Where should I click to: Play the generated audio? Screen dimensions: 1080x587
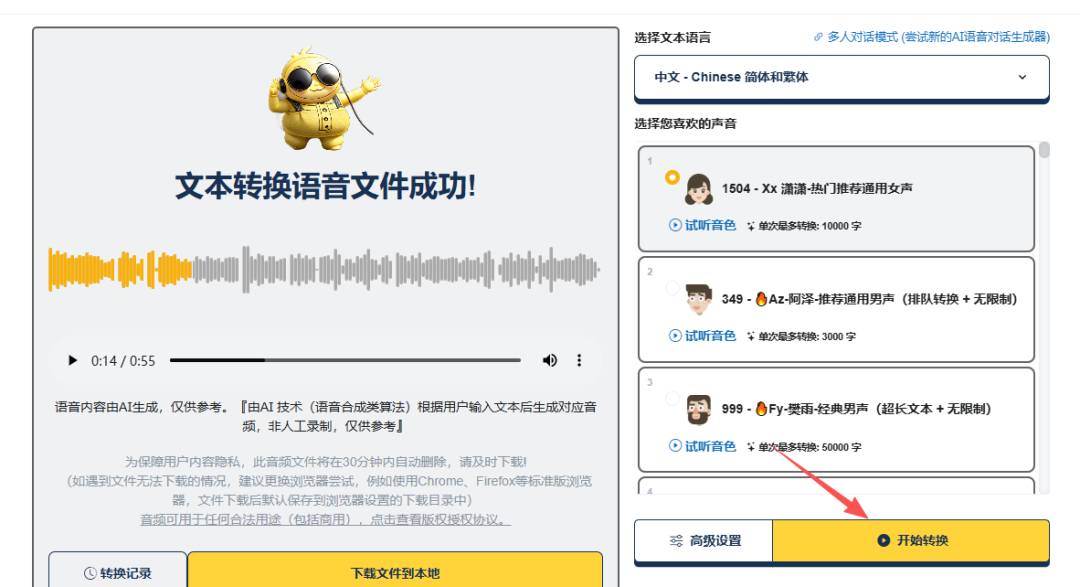pyautogui.click(x=72, y=360)
